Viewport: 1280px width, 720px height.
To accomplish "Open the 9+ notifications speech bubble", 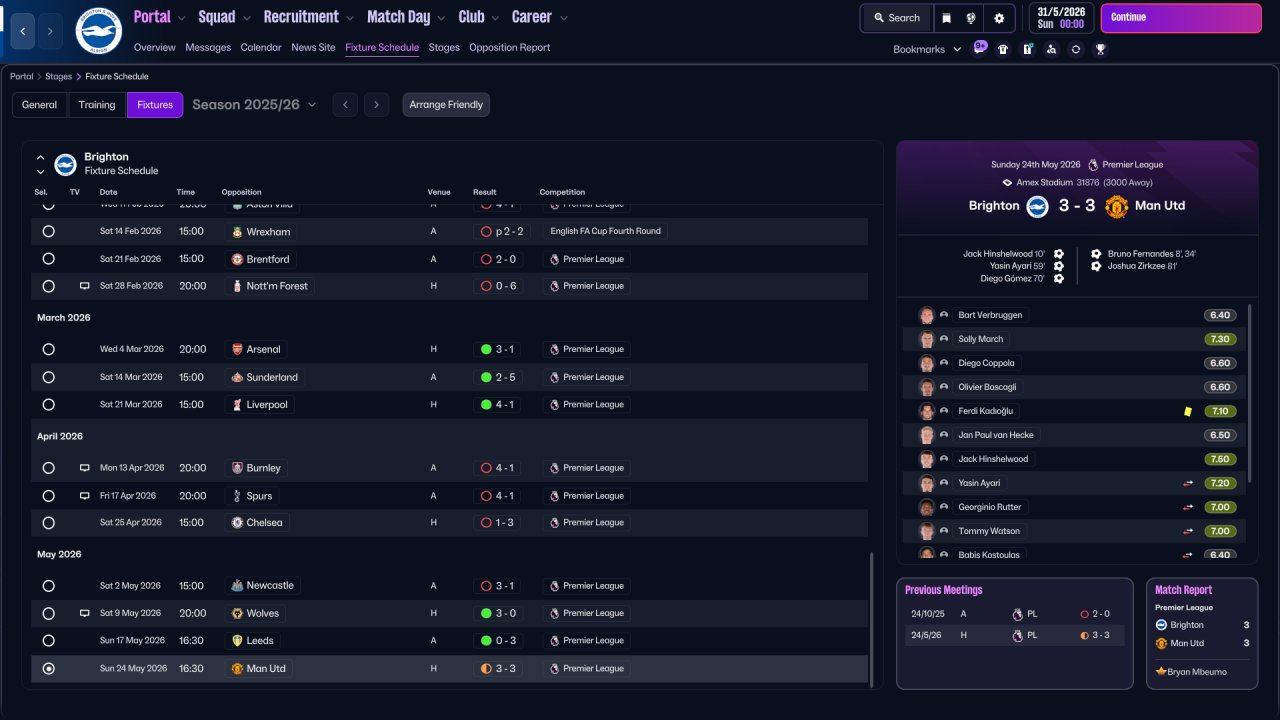I will 980,47.
